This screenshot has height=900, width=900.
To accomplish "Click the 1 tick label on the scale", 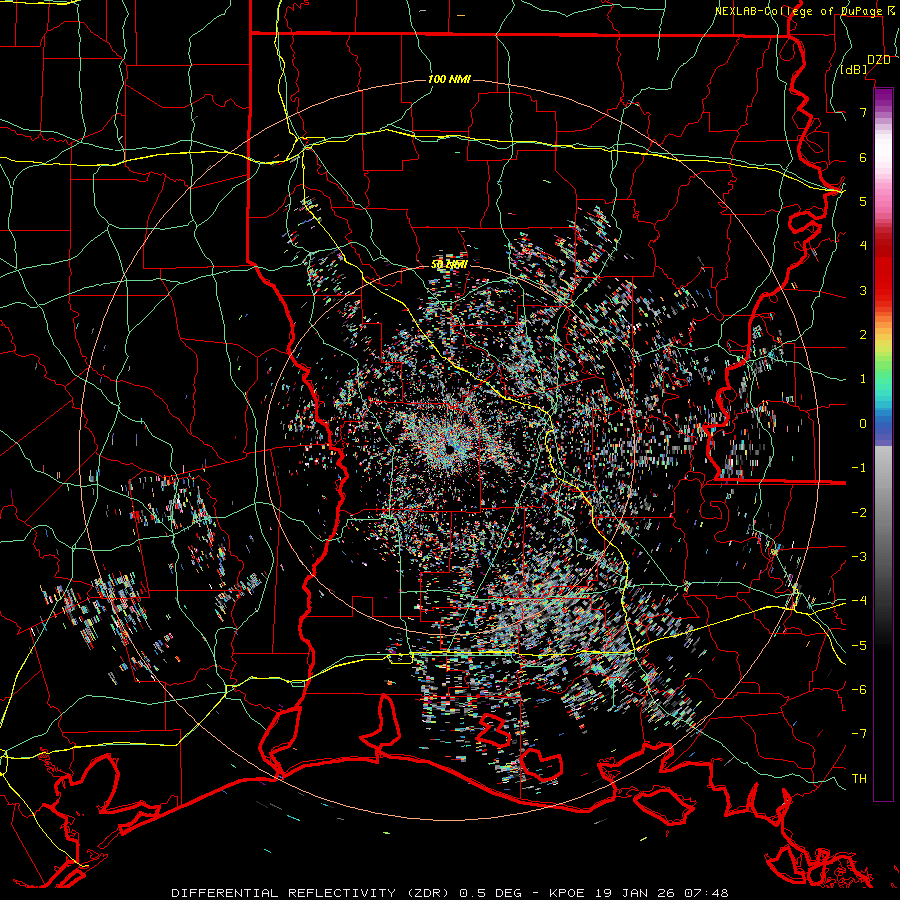I will pyautogui.click(x=863, y=379).
